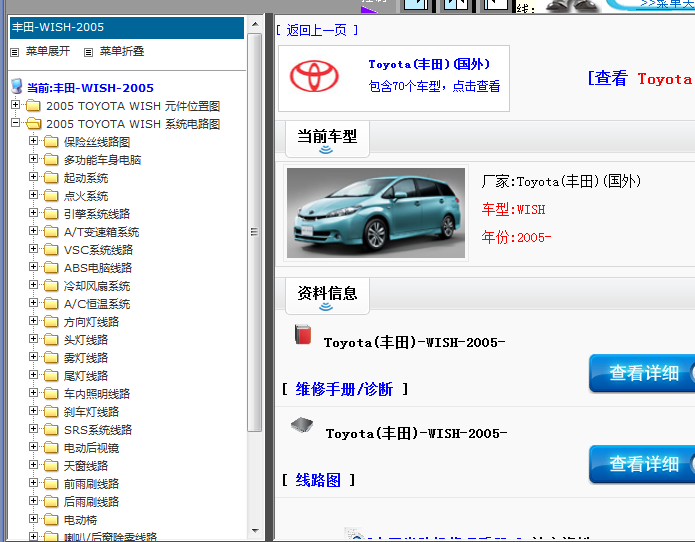
Task: Click the tree panel vertical scrollbar thumb
Action: pos(254,232)
